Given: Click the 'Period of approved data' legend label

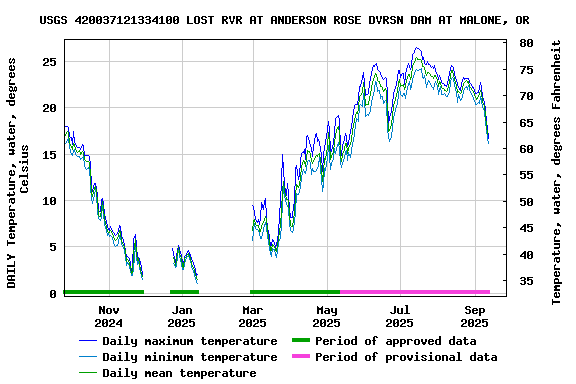Looking at the screenshot, I should click(396, 341).
